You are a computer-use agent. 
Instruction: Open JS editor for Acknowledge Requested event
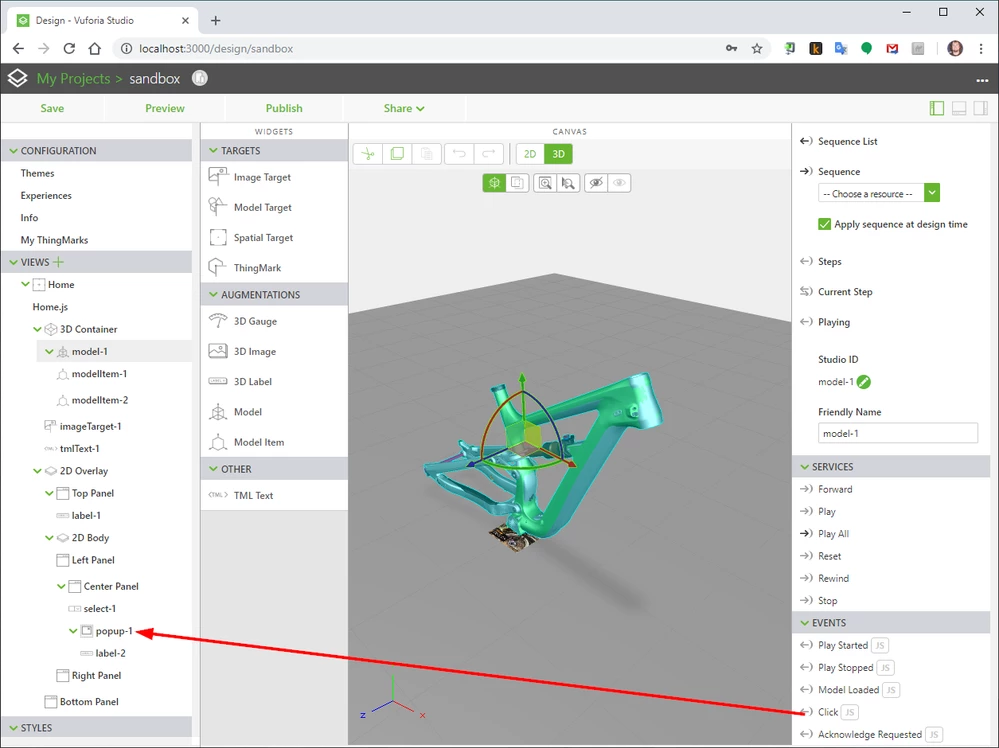click(933, 735)
